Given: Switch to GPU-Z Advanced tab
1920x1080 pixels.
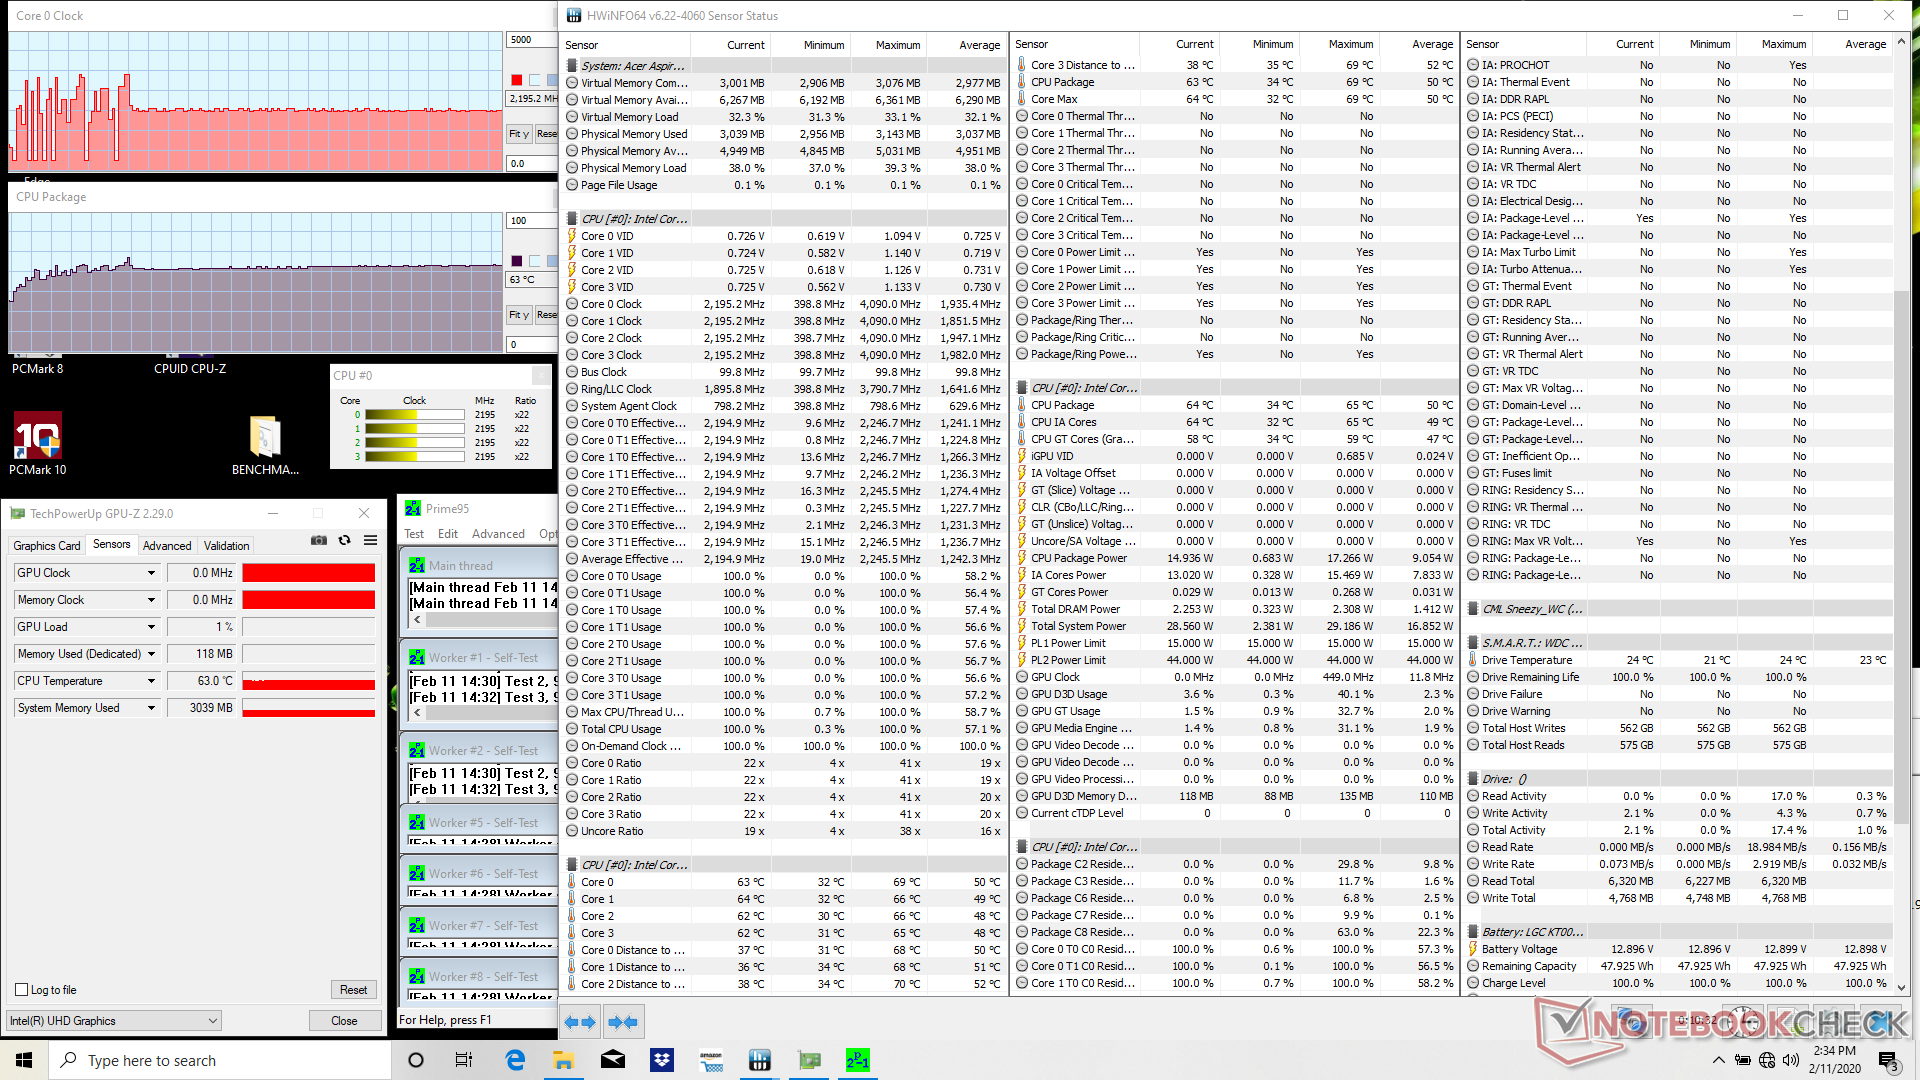Looking at the screenshot, I should click(167, 546).
